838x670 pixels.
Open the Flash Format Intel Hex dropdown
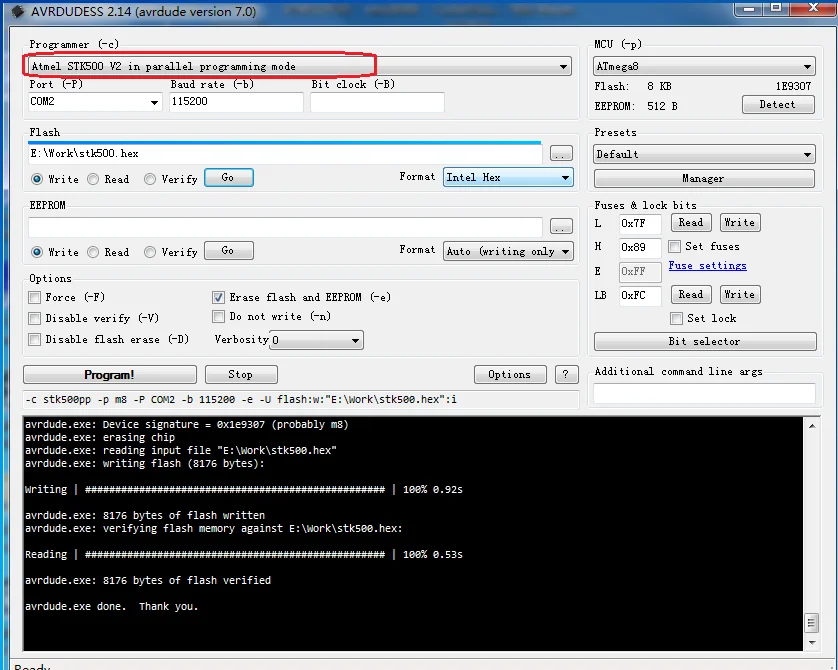point(508,177)
